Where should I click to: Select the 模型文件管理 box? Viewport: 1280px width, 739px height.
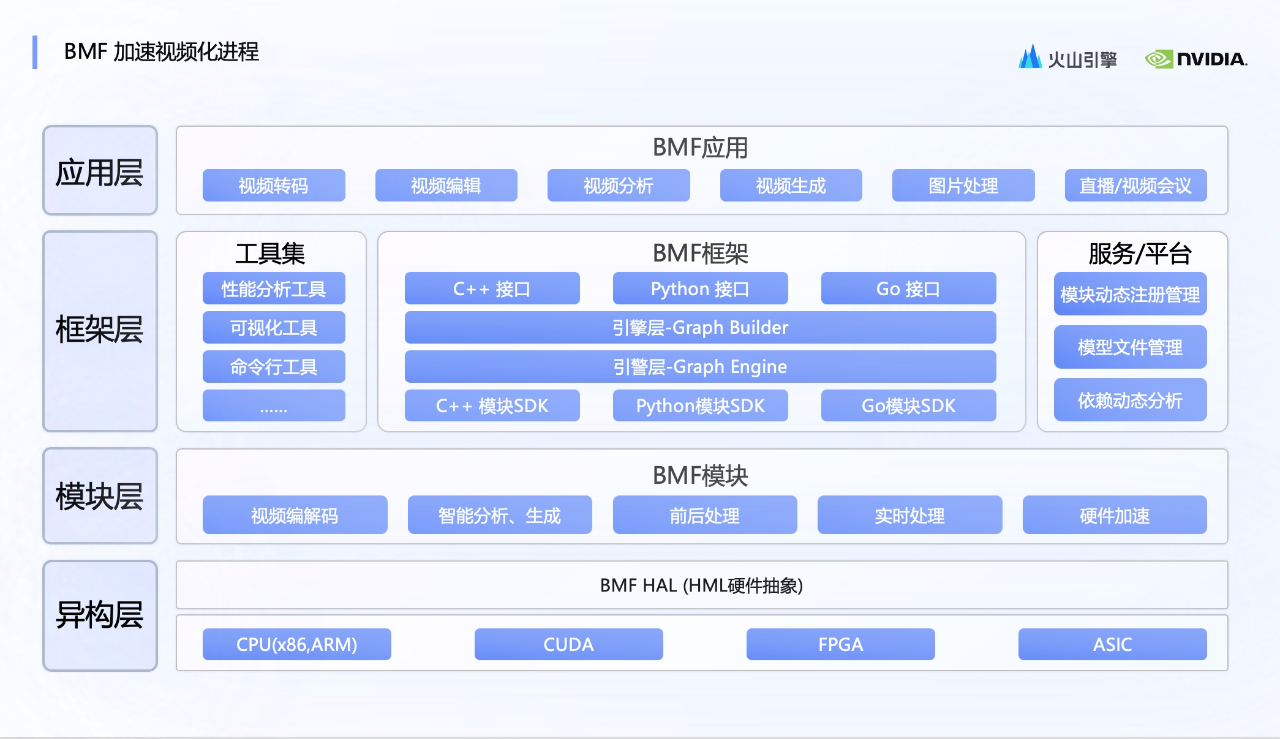click(1130, 347)
